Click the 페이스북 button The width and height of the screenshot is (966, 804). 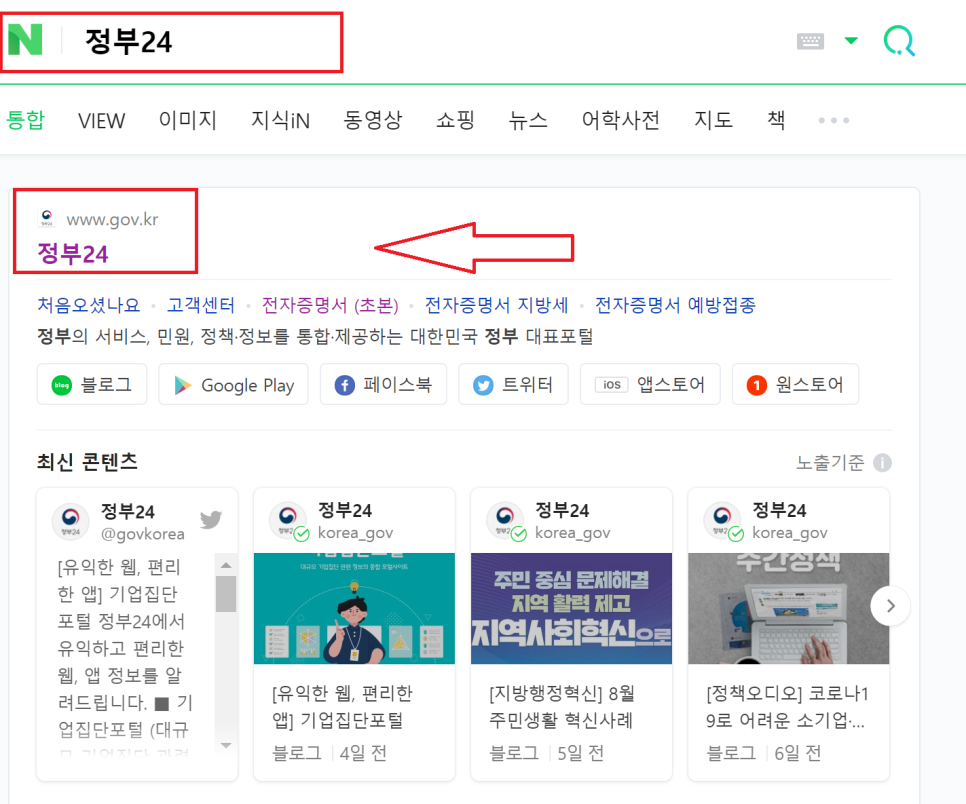click(x=383, y=384)
